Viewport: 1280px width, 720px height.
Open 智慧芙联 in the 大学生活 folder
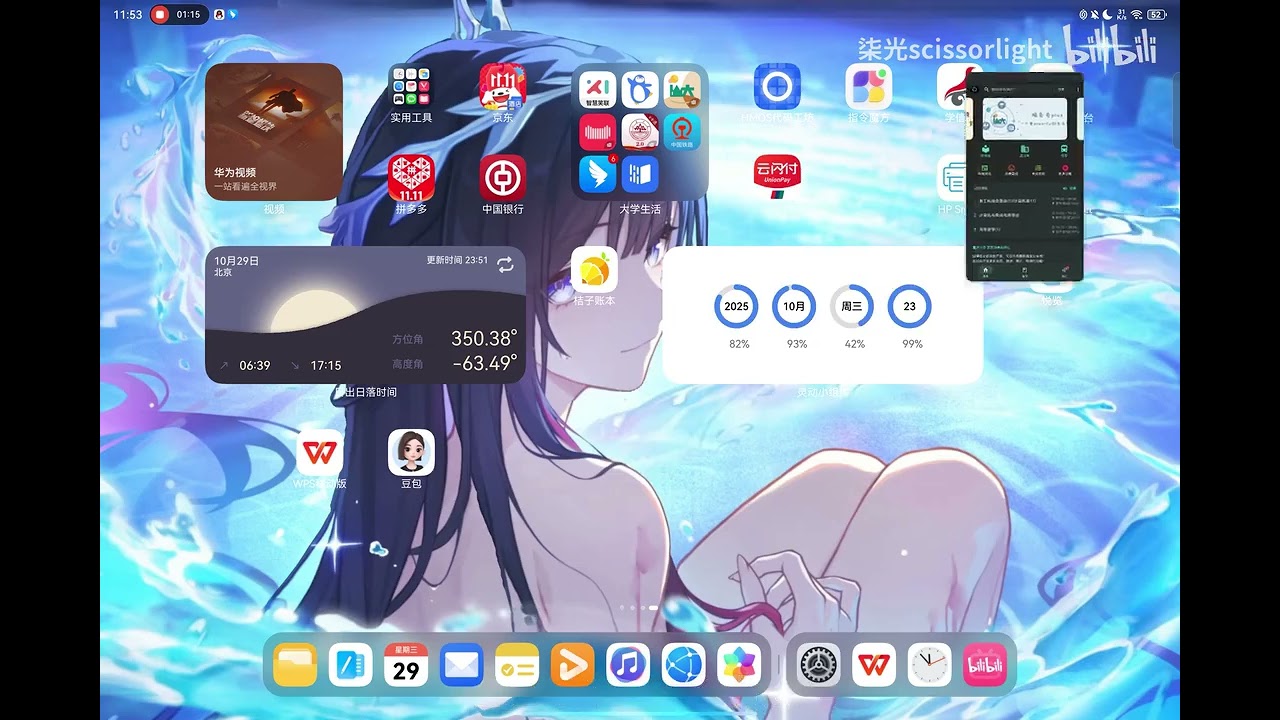pyautogui.click(x=598, y=90)
